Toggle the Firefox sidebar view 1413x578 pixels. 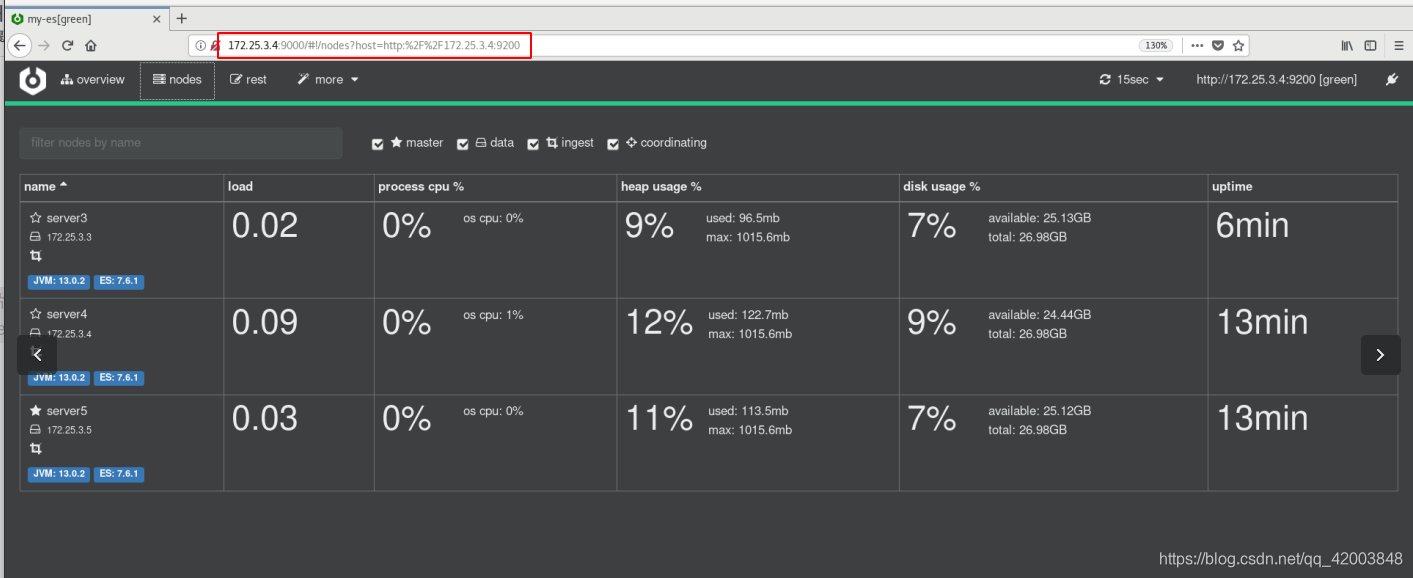(x=1370, y=45)
